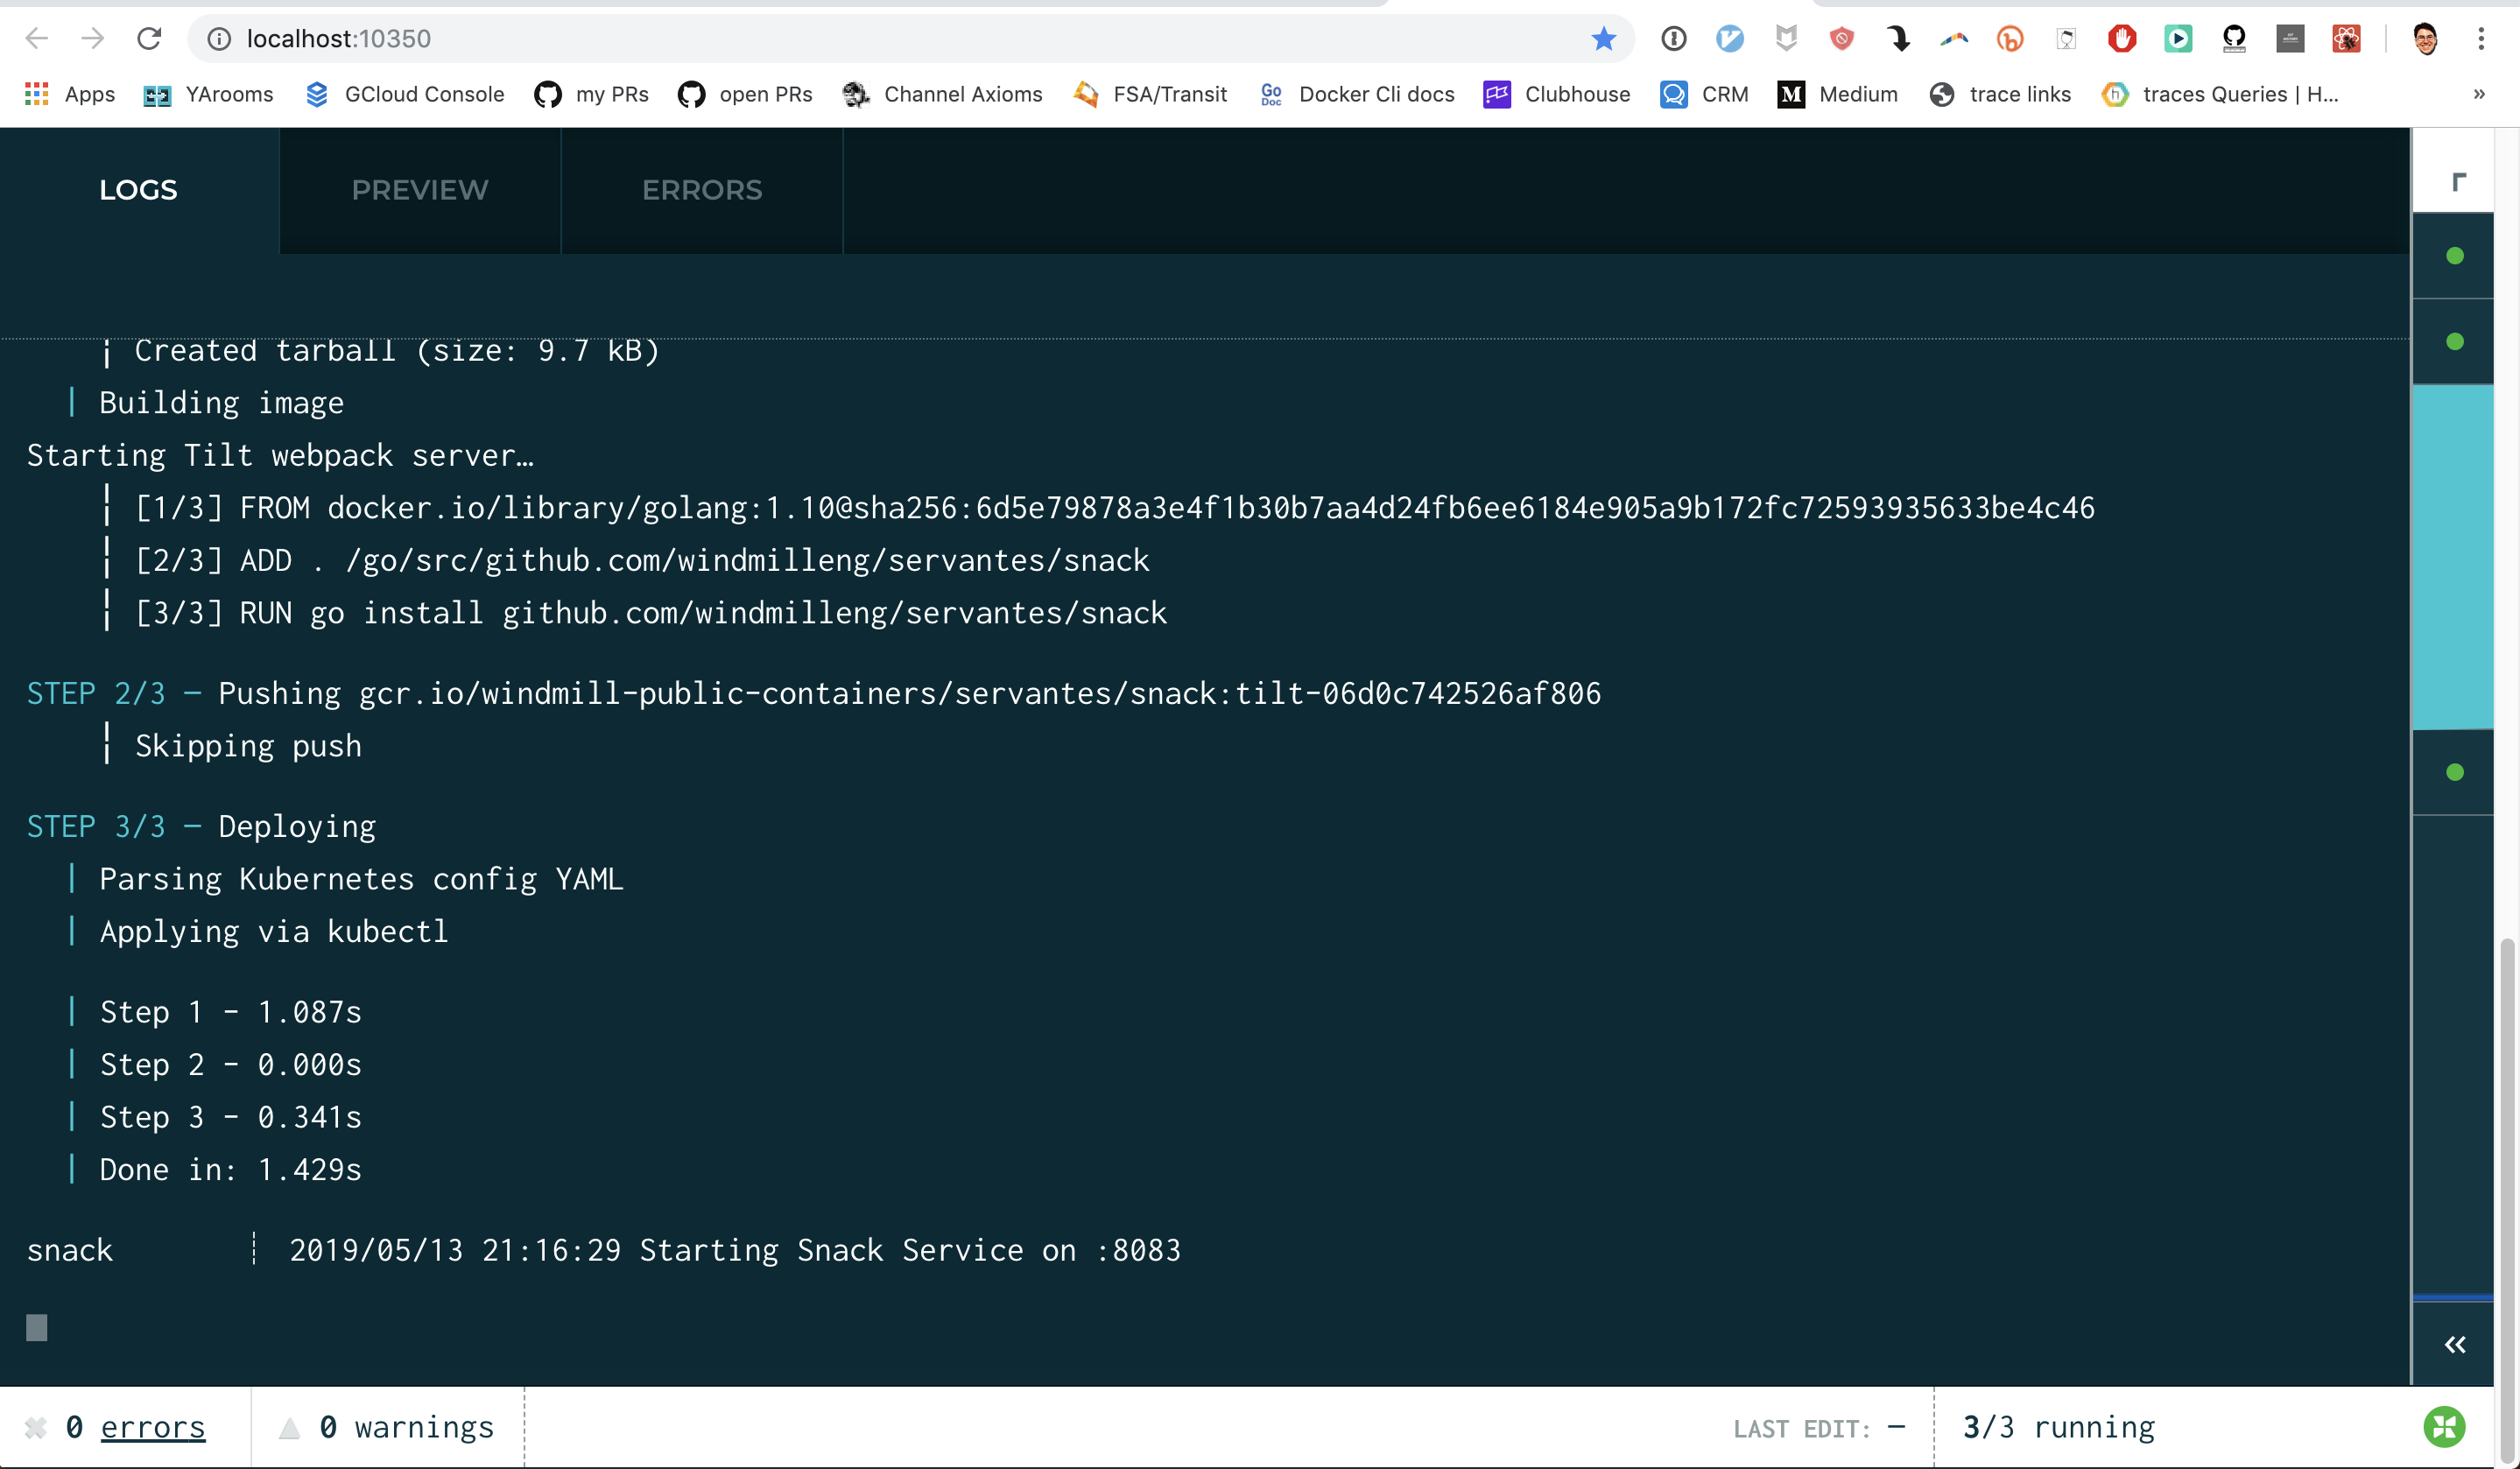Open the Bitly orange extension
This screenshot has width=2520, height=1469.
coord(2009,38)
